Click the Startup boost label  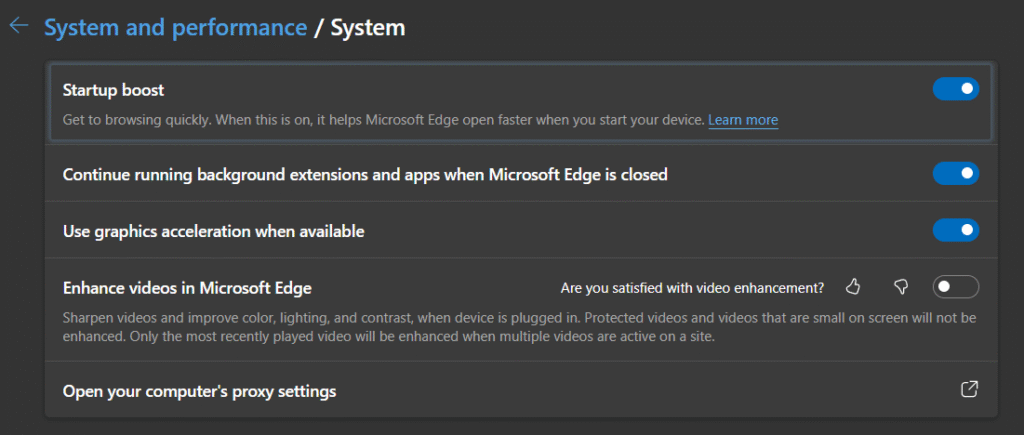(x=113, y=90)
